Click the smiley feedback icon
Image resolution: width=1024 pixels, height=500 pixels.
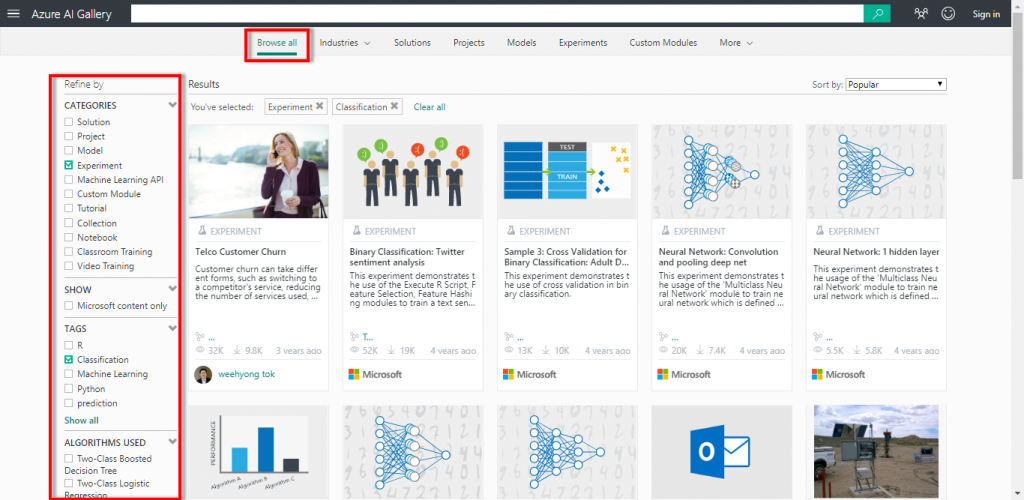[x=948, y=14]
